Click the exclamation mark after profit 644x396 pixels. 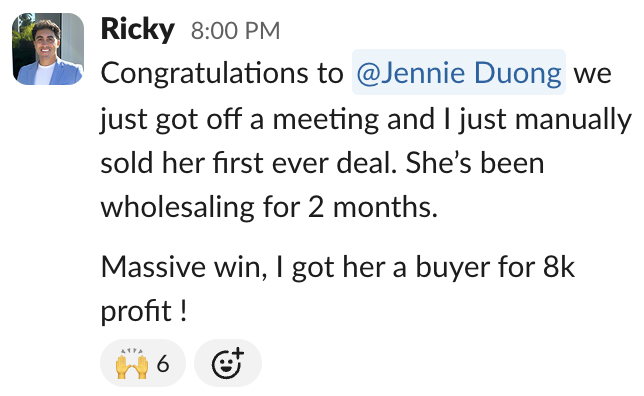point(183,310)
